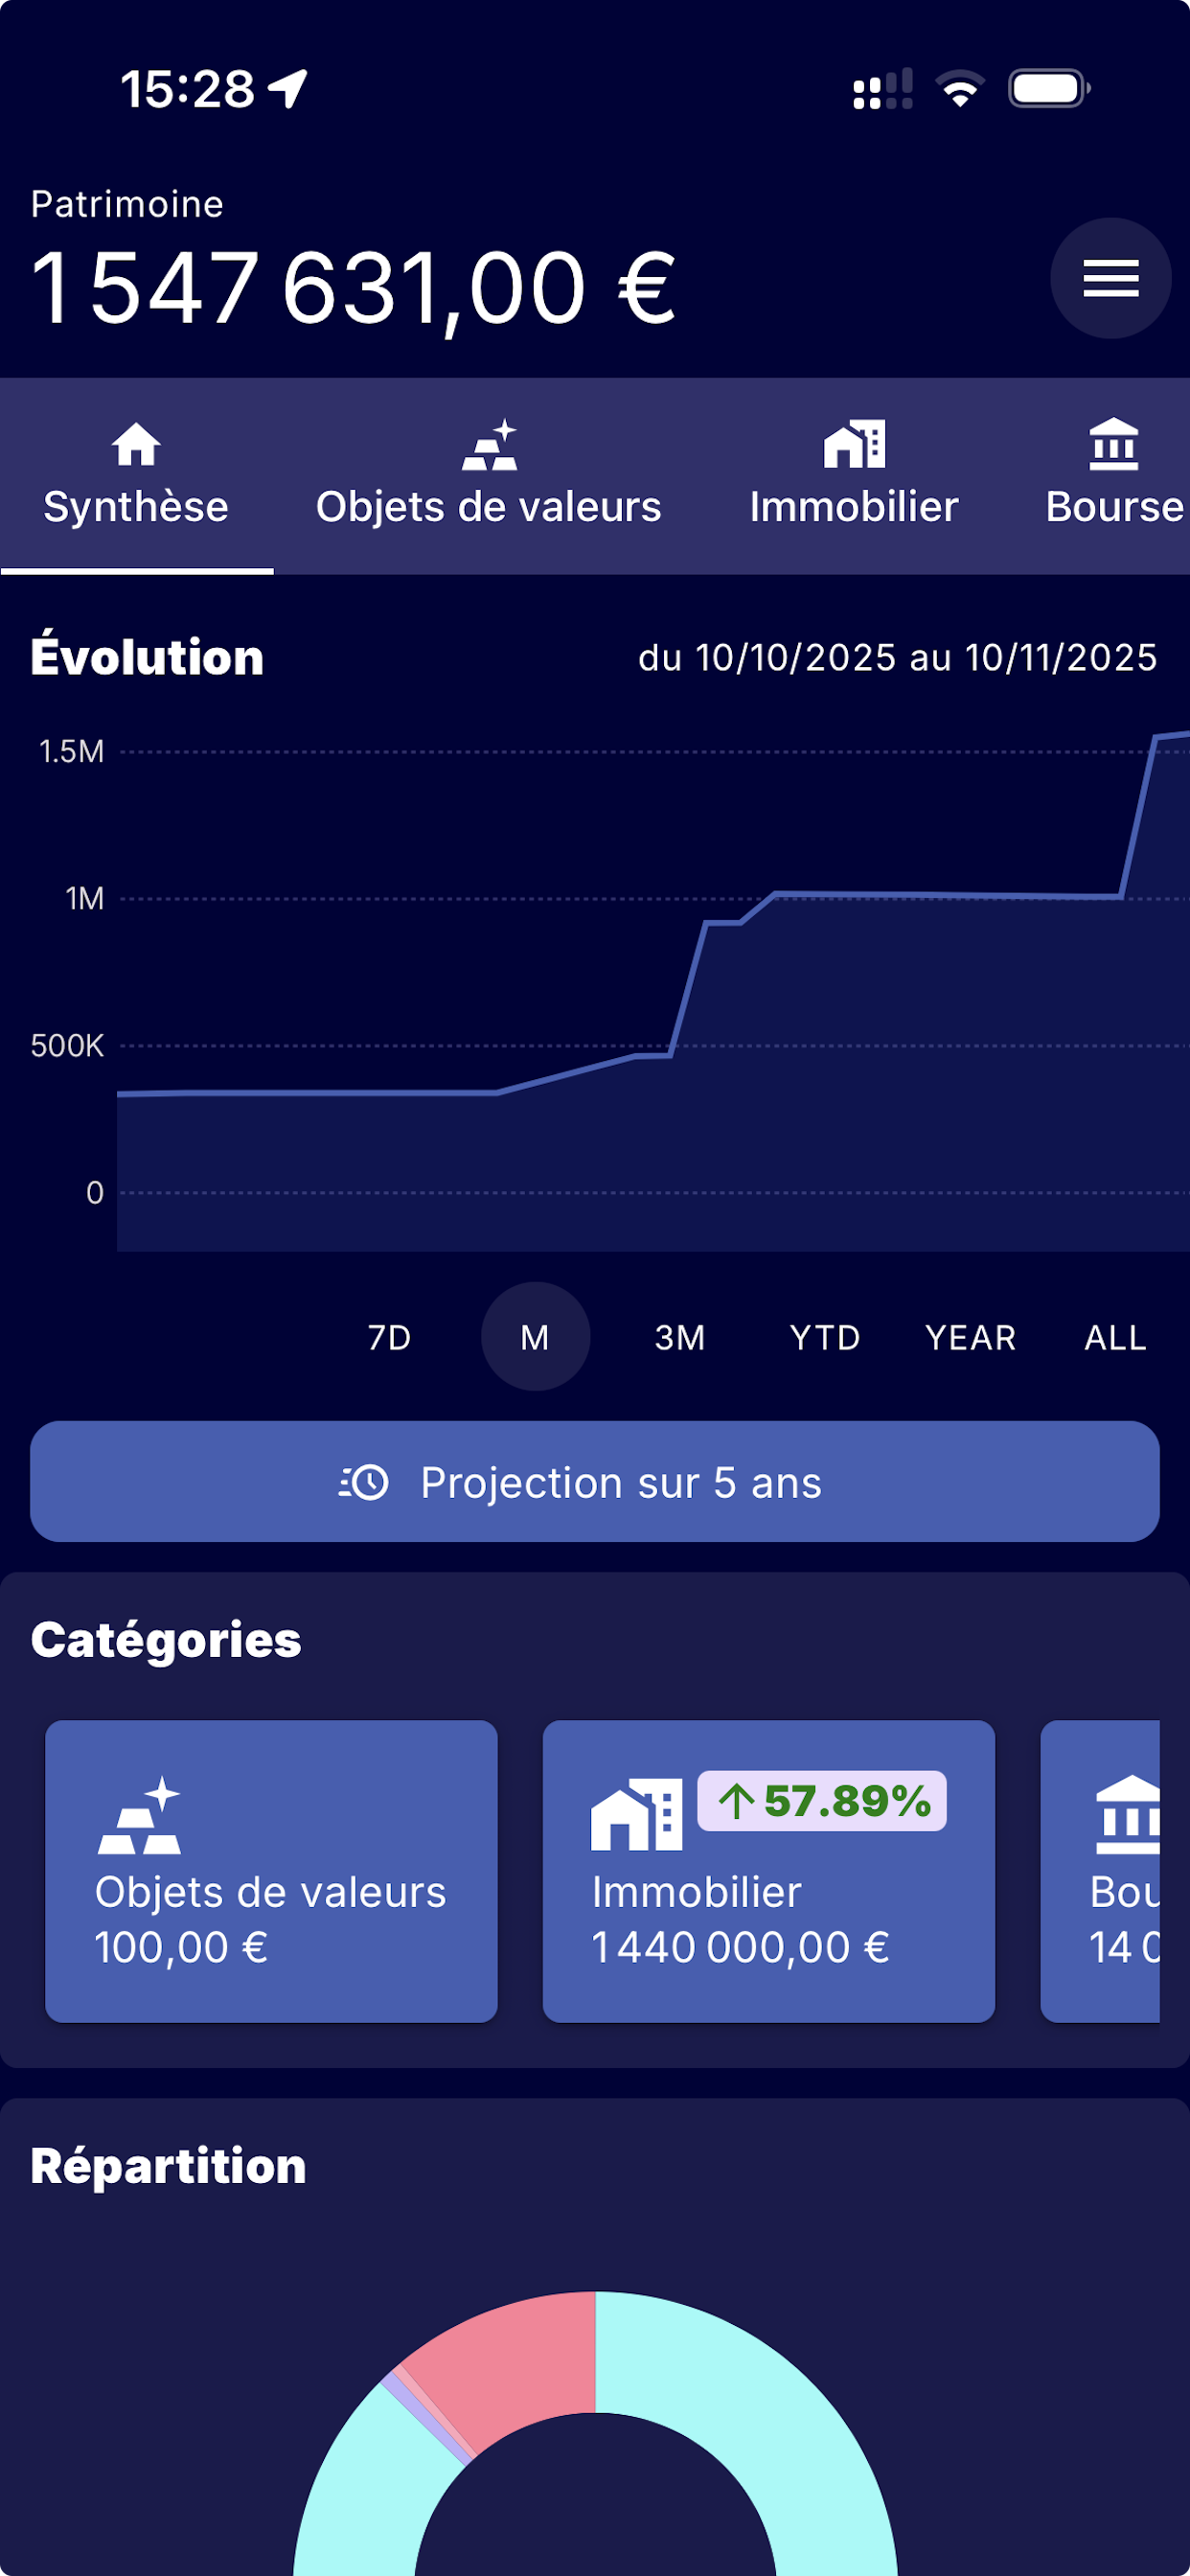The image size is (1190, 2576).
Task: Open Projection sur 5 ans
Action: [x=594, y=1482]
